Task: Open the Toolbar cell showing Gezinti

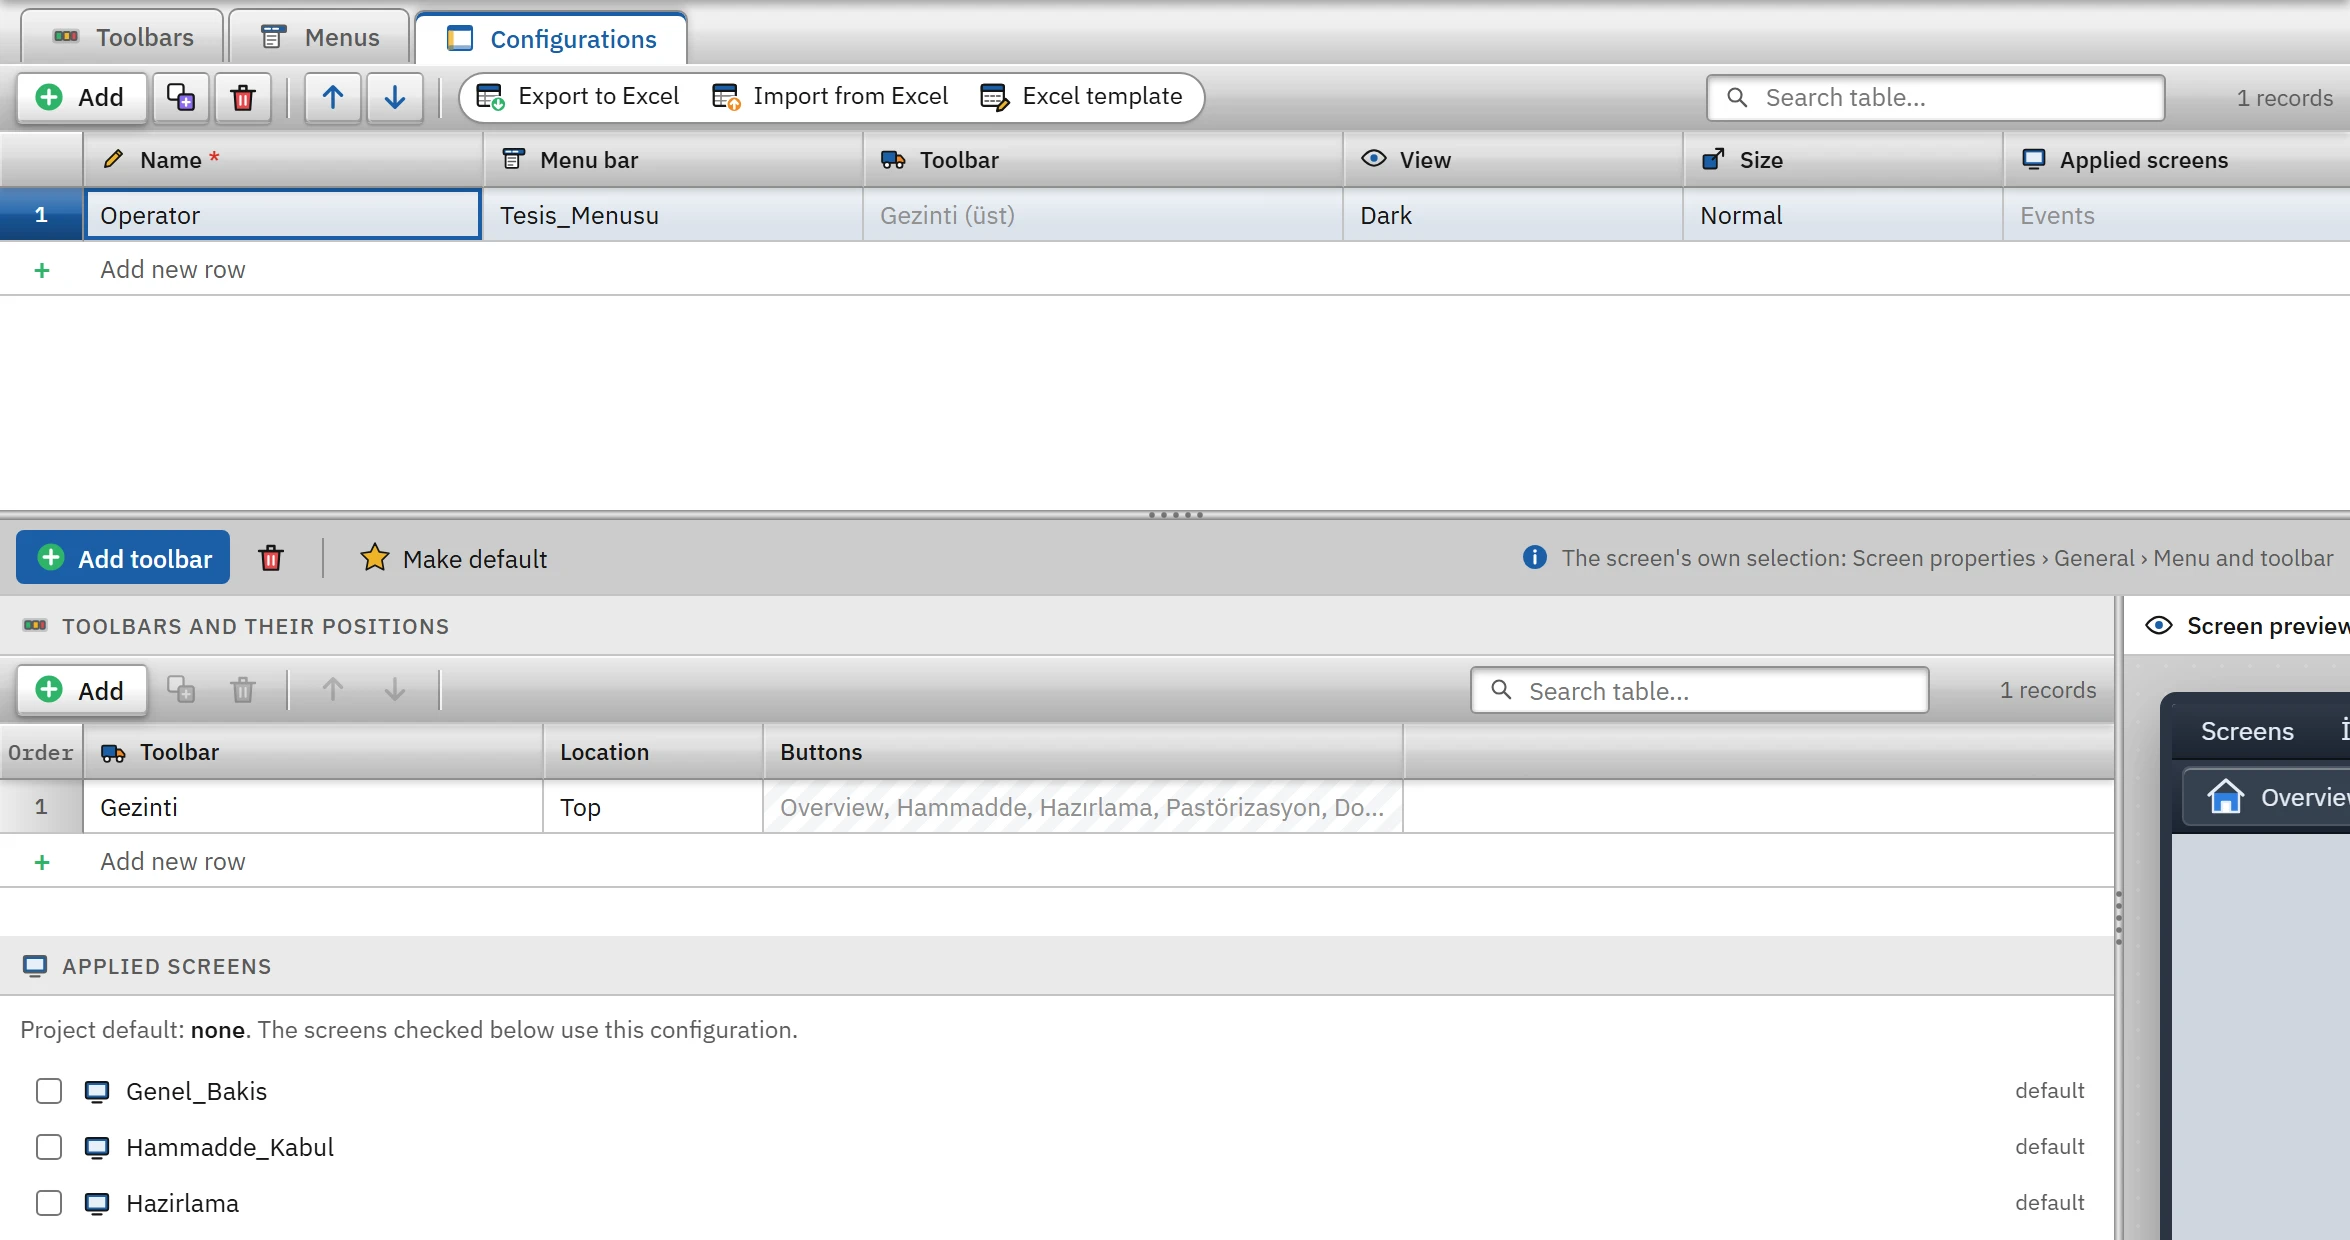Action: 313,807
